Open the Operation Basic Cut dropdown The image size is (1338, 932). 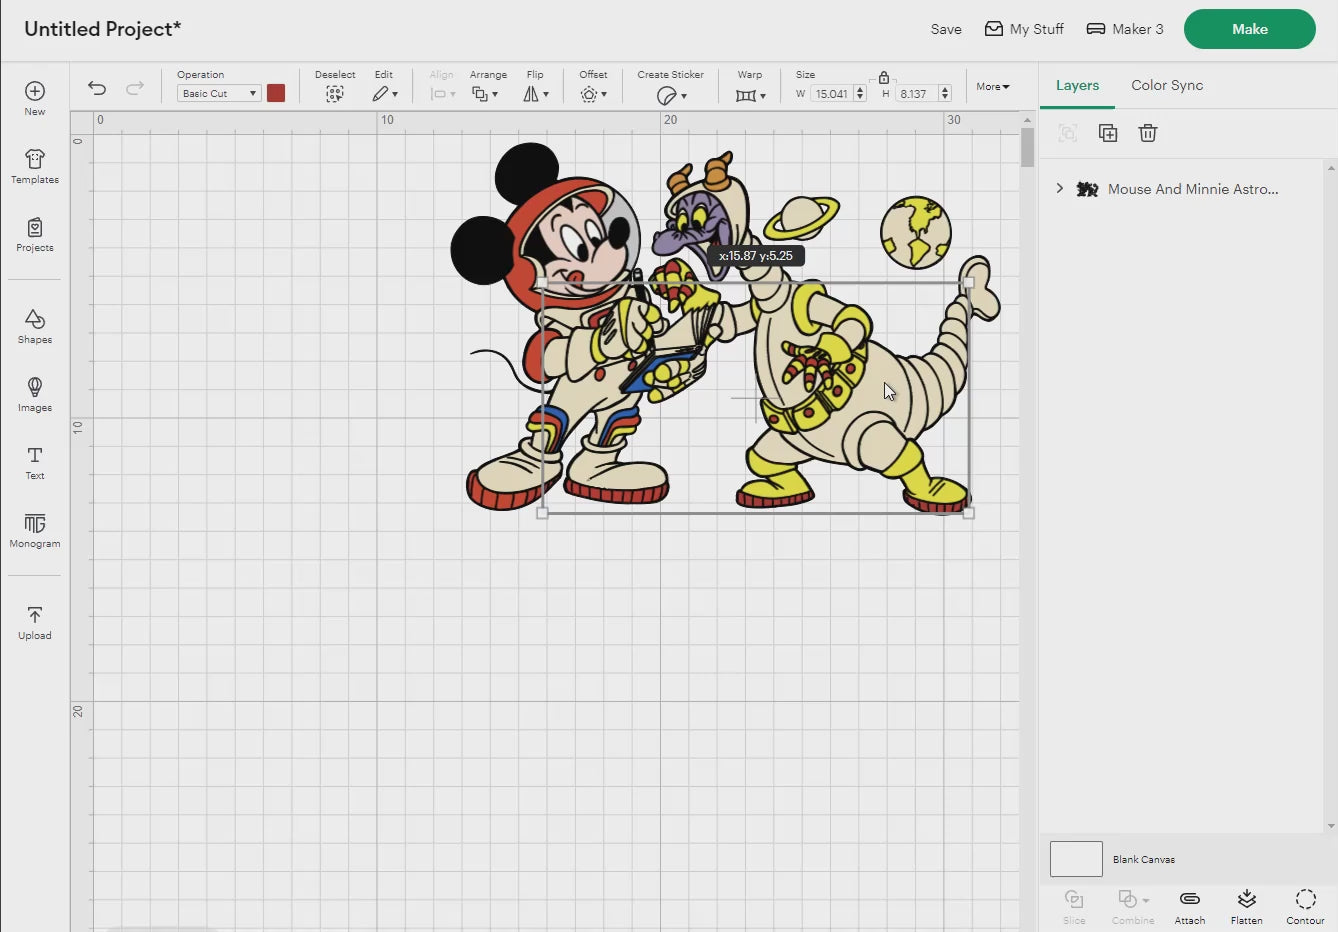[x=219, y=93]
